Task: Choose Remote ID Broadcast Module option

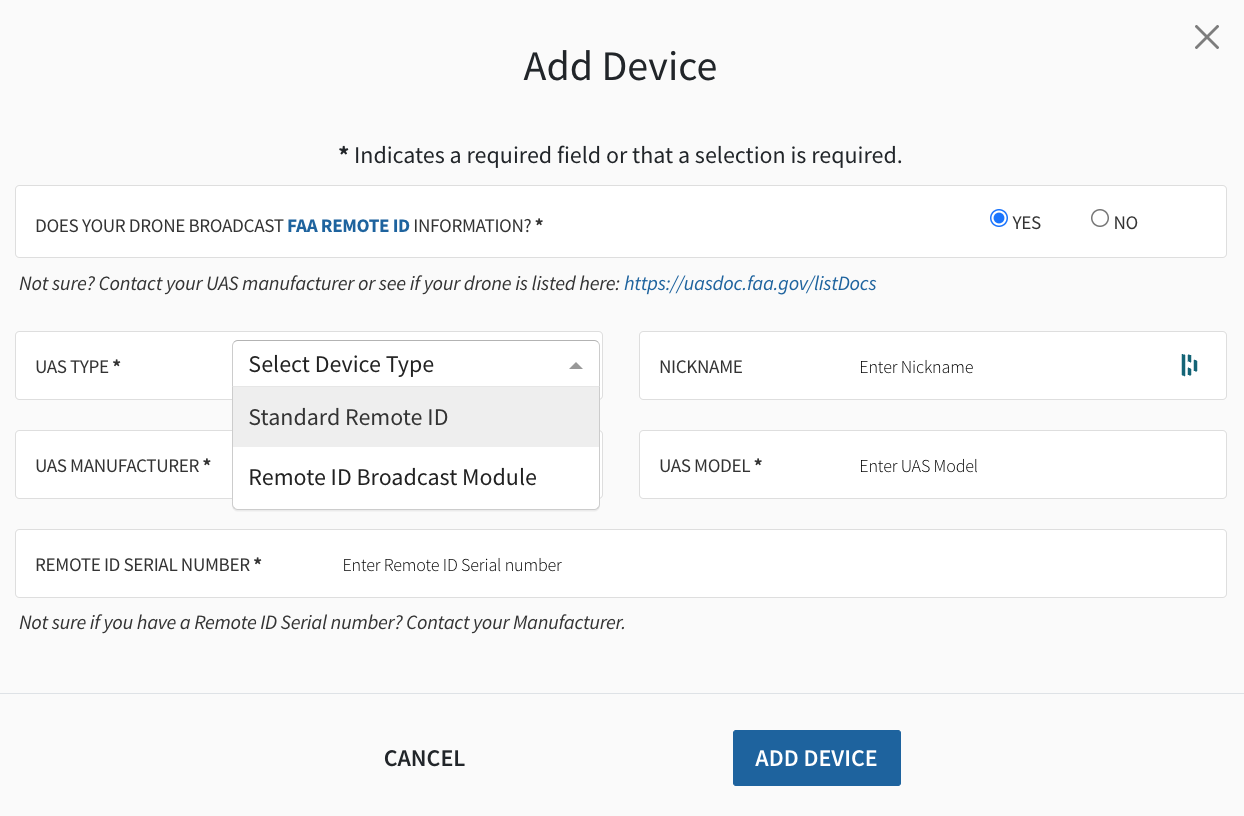Action: pos(392,477)
